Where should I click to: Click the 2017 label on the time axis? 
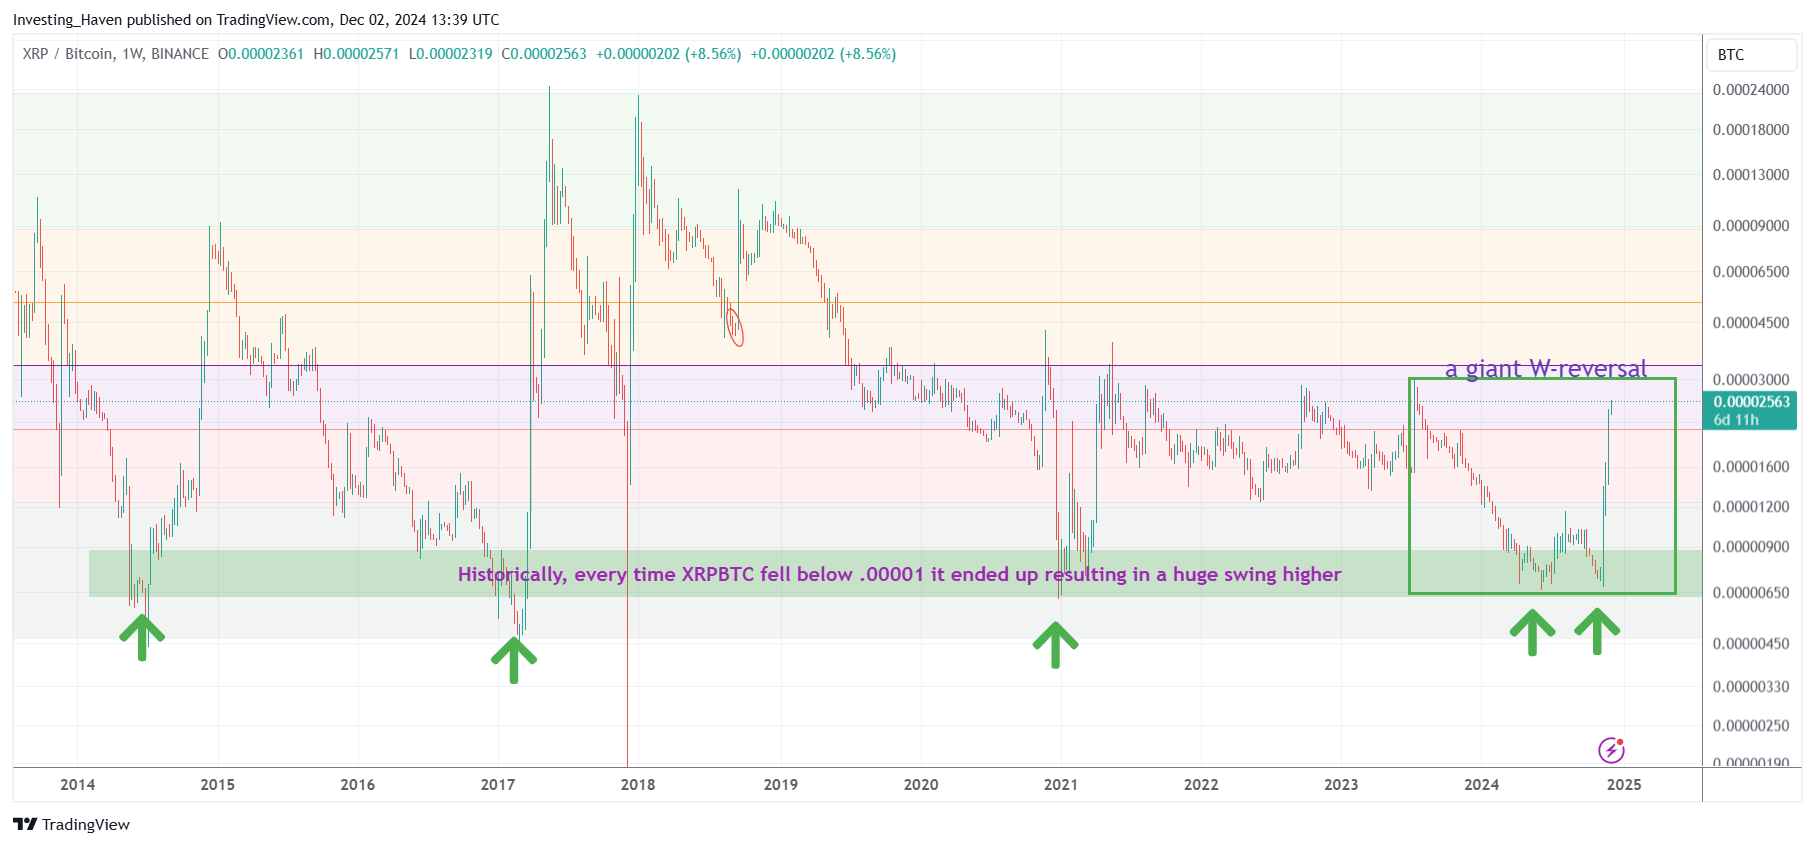tap(498, 784)
